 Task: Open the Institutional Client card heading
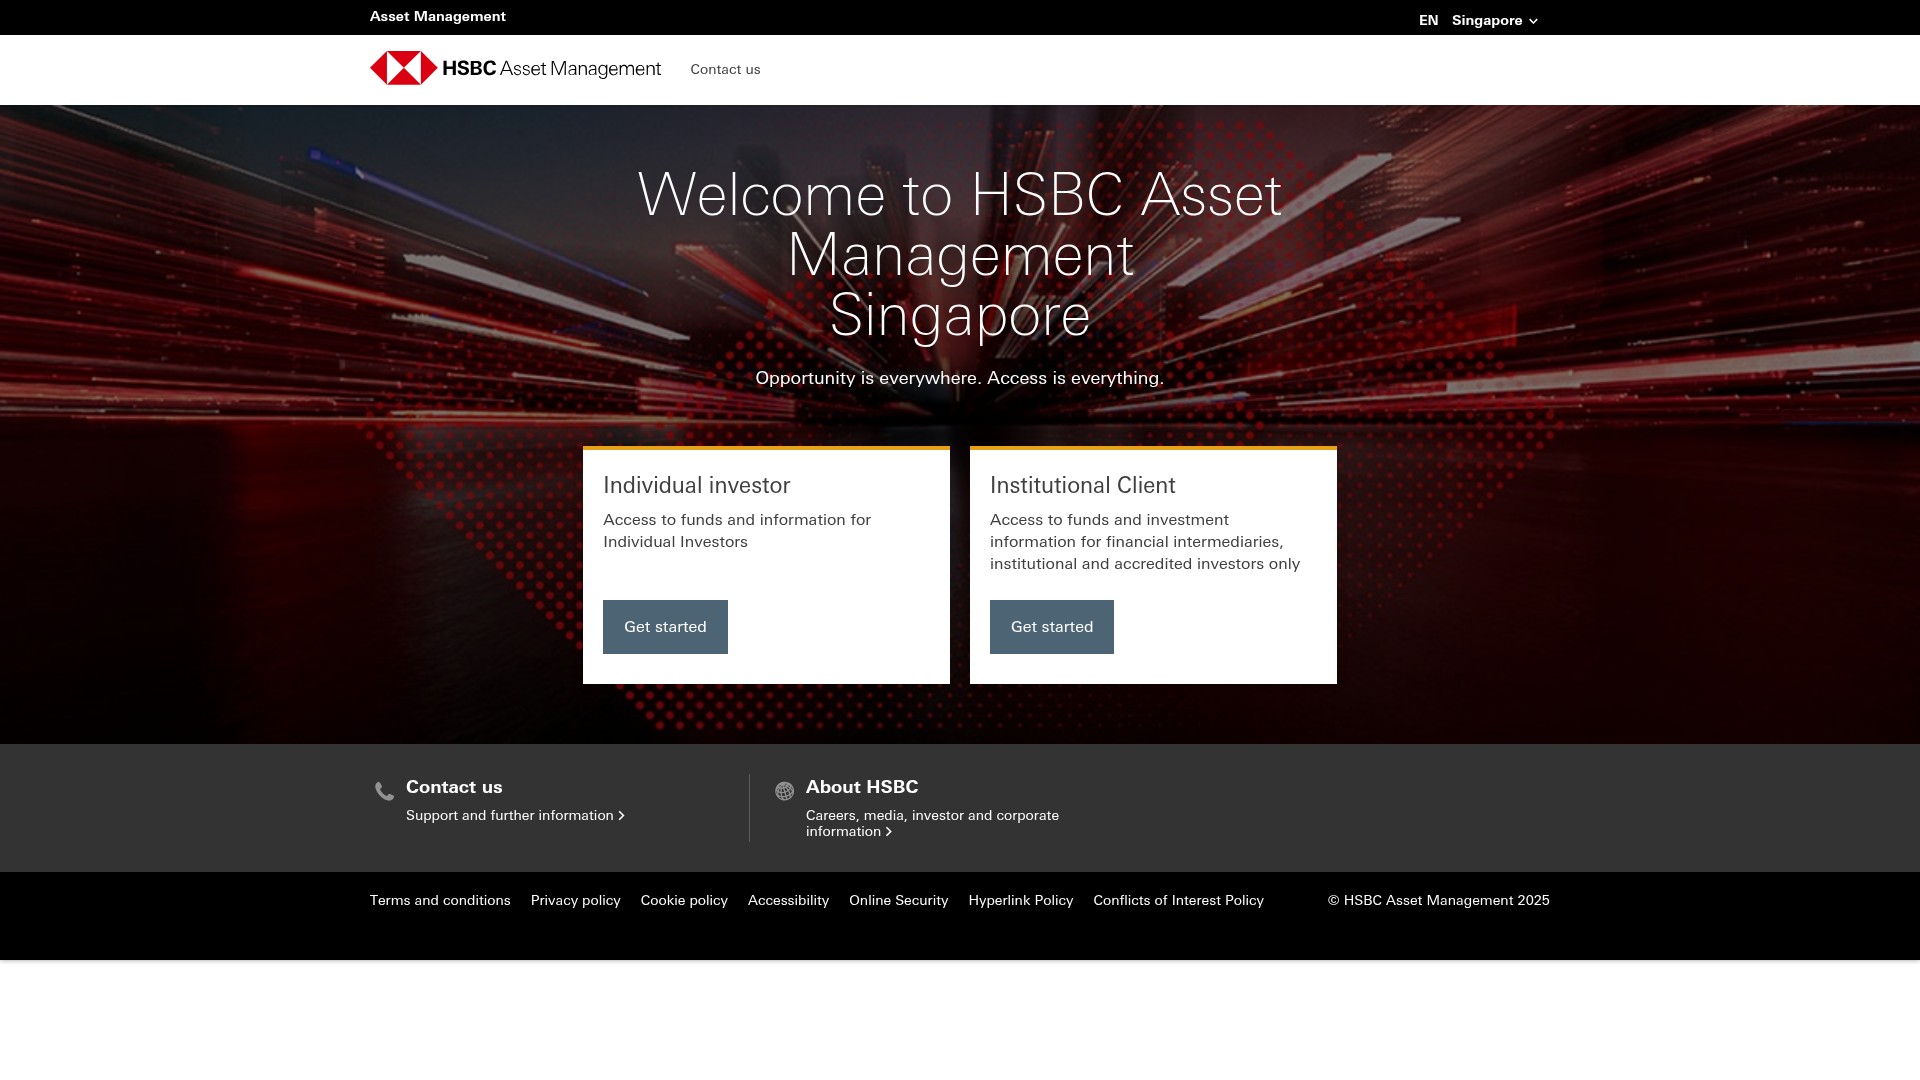point(1083,485)
